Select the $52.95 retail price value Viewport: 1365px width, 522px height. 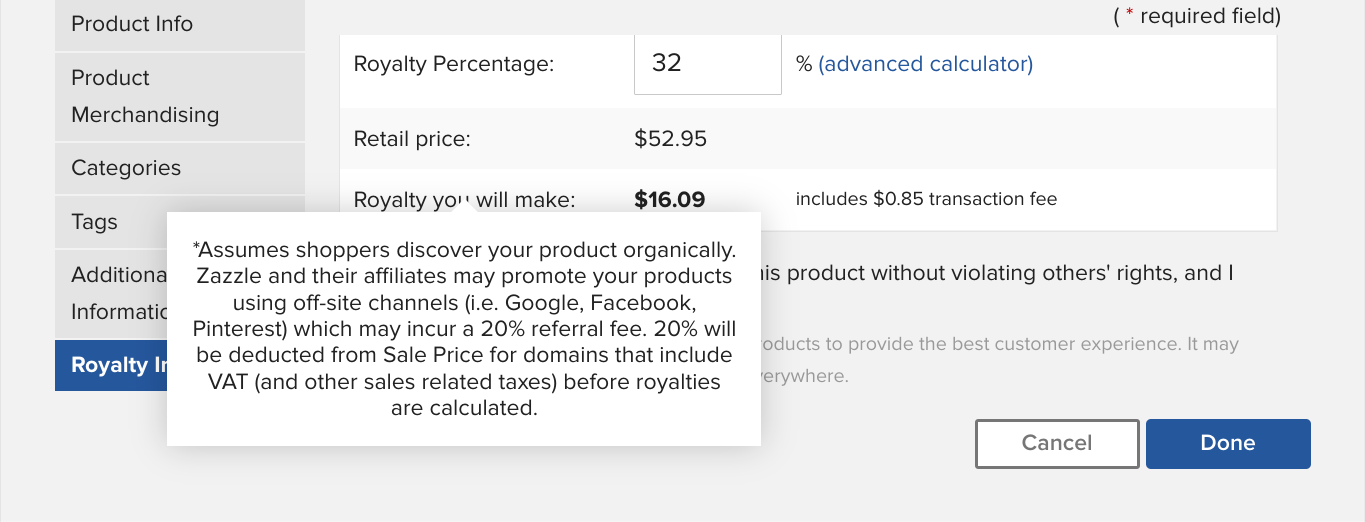coord(671,139)
